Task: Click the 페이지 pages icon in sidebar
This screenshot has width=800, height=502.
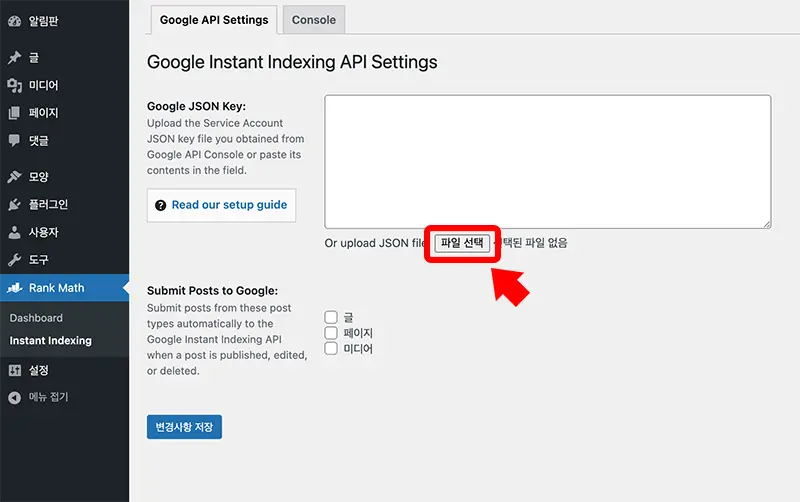Action: 14,113
